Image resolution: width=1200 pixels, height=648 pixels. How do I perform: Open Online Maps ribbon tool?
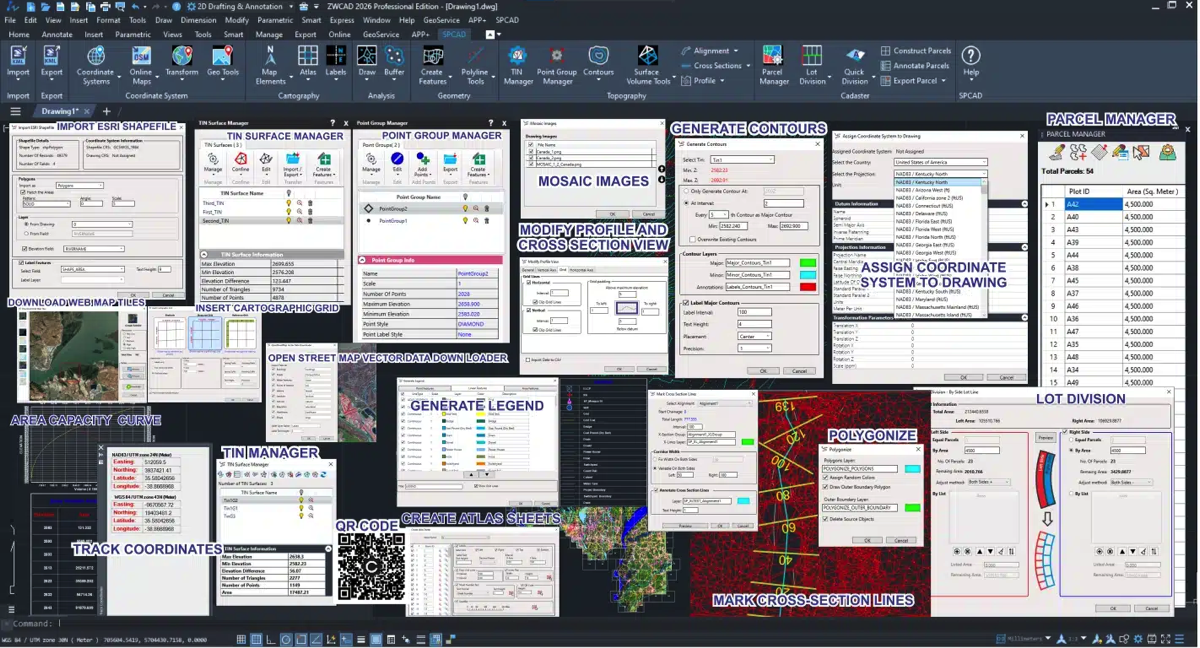pos(141,63)
